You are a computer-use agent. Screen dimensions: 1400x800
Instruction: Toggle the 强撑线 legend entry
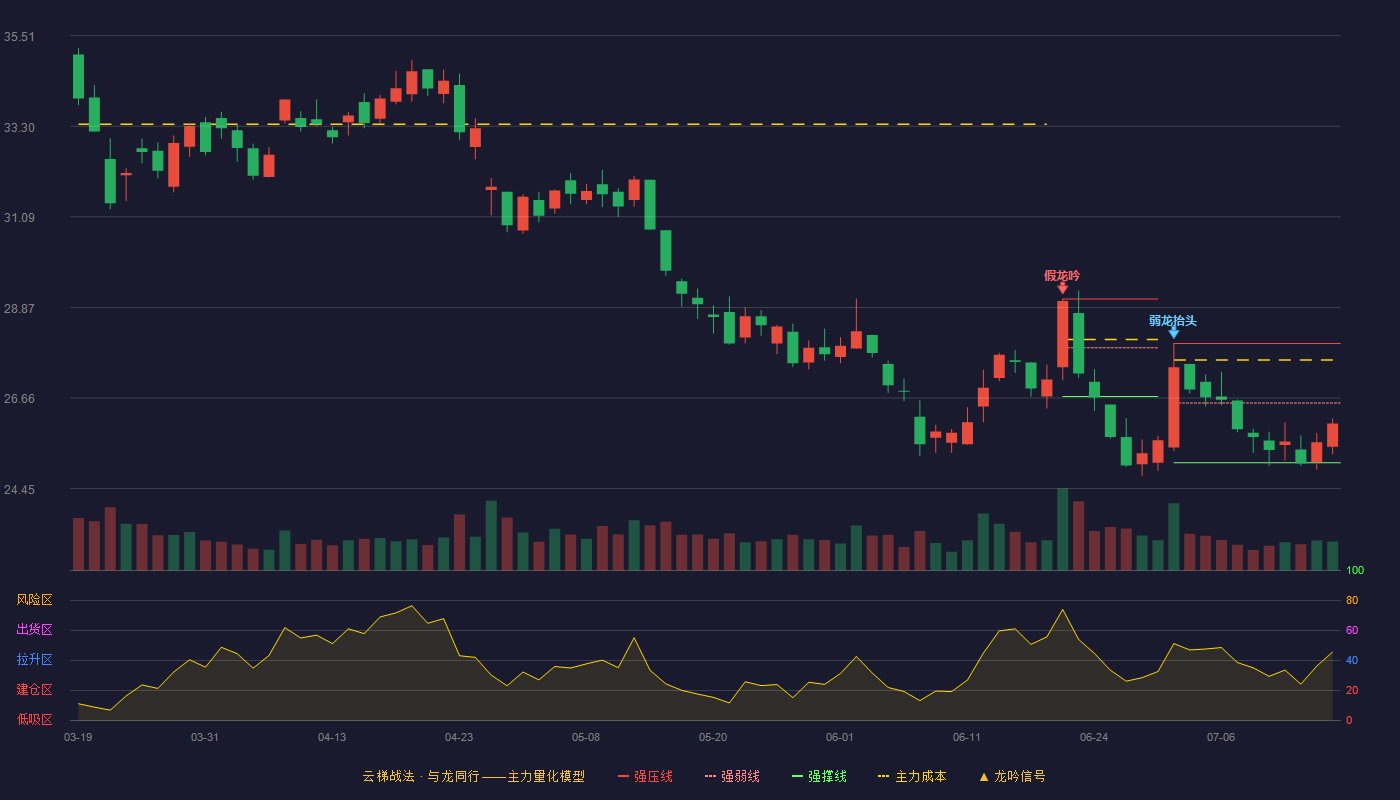pos(819,776)
